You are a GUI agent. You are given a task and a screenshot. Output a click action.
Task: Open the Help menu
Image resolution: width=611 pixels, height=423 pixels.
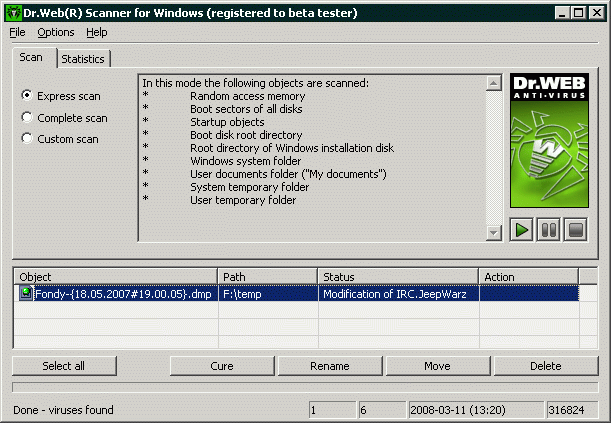tap(97, 32)
